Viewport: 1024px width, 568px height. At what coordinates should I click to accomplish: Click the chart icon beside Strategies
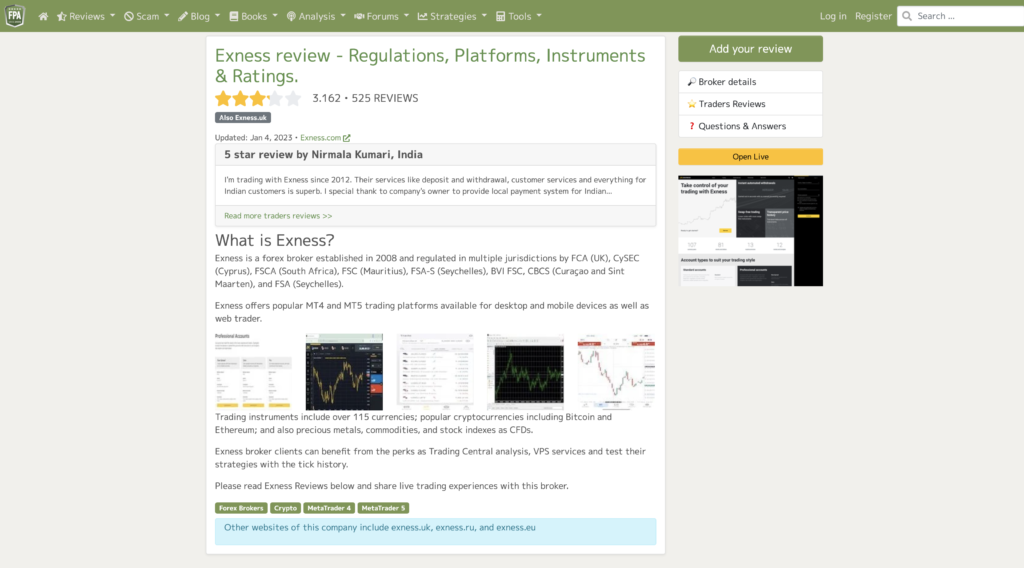click(x=423, y=16)
